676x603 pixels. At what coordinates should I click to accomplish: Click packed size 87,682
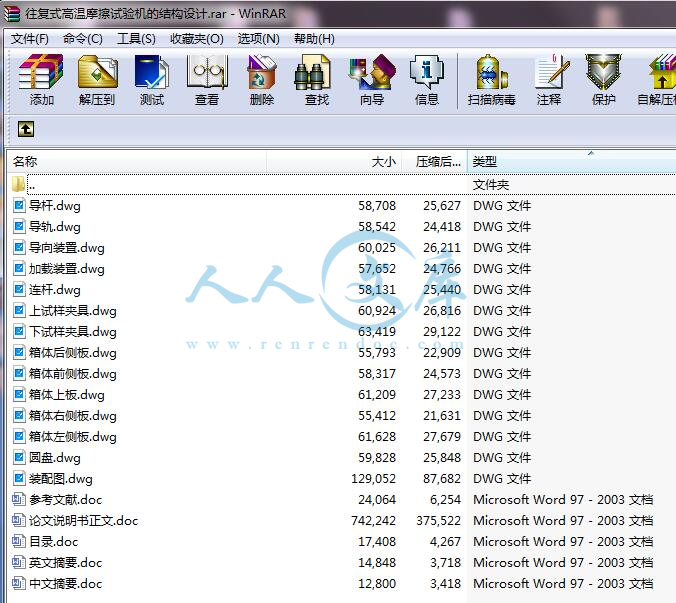click(442, 478)
